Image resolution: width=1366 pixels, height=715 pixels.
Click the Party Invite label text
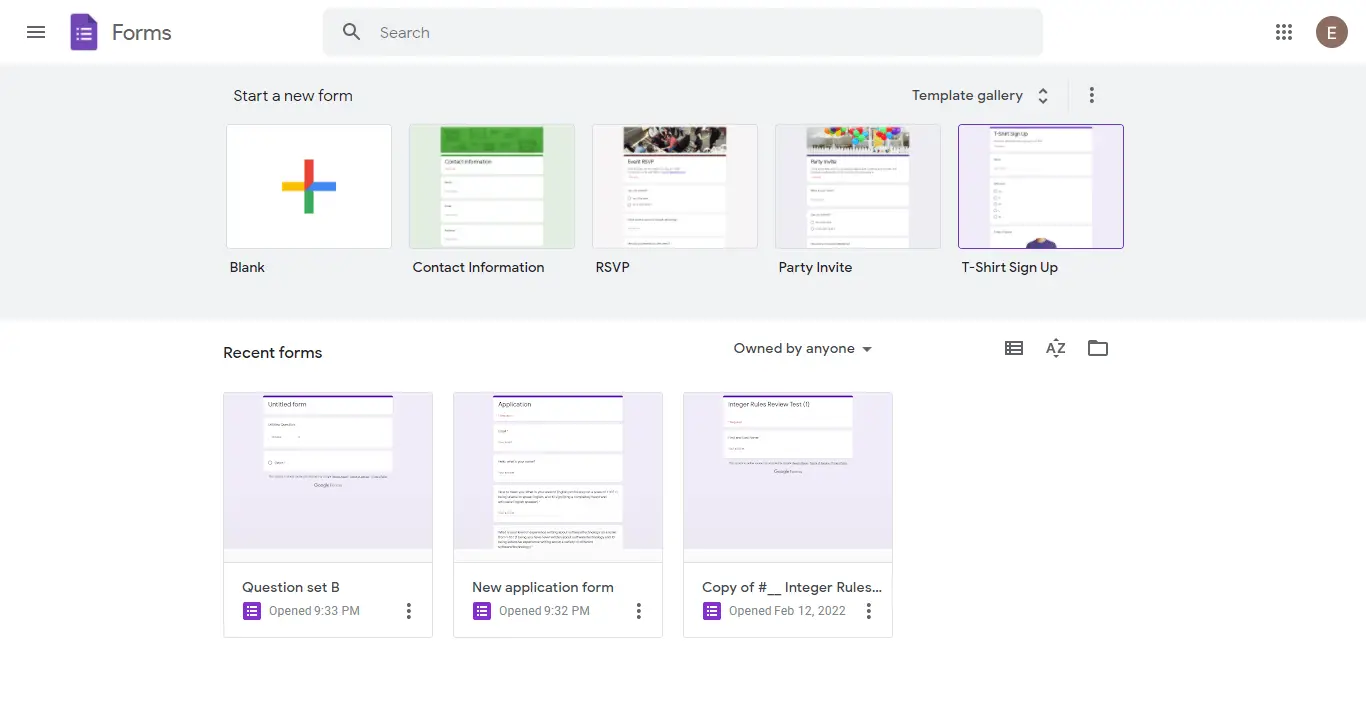click(x=816, y=267)
